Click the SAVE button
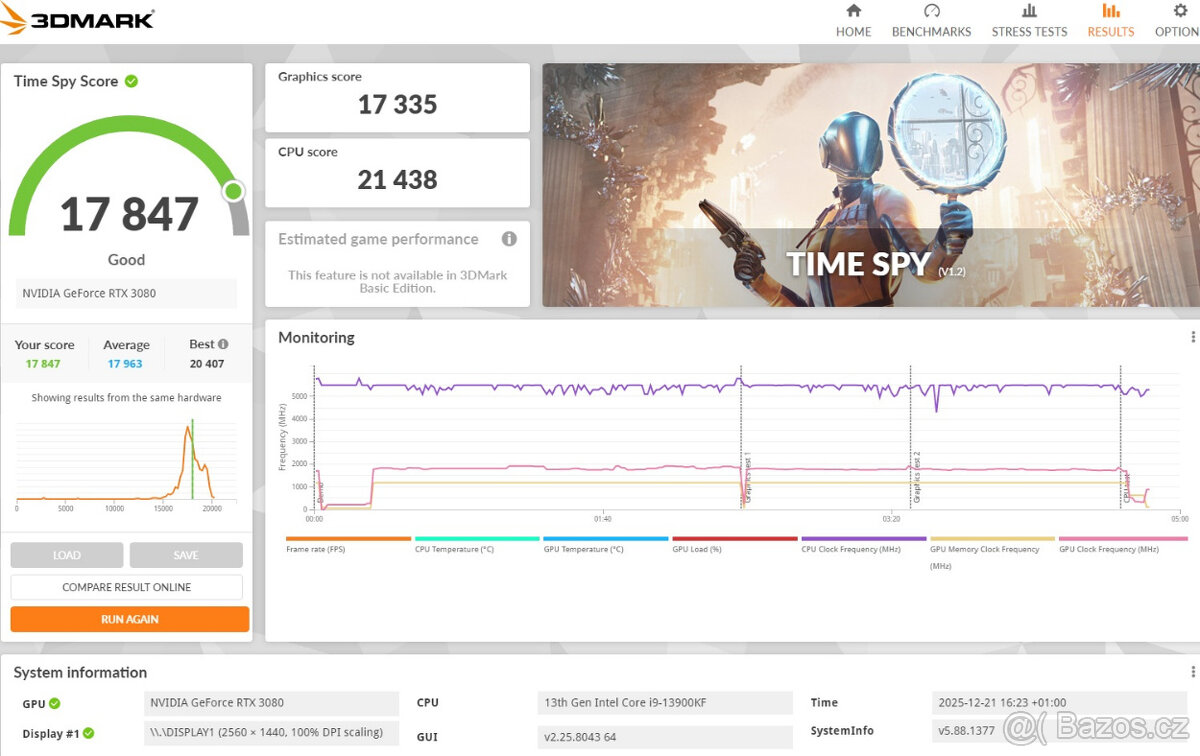The image size is (1200, 756). tap(187, 554)
